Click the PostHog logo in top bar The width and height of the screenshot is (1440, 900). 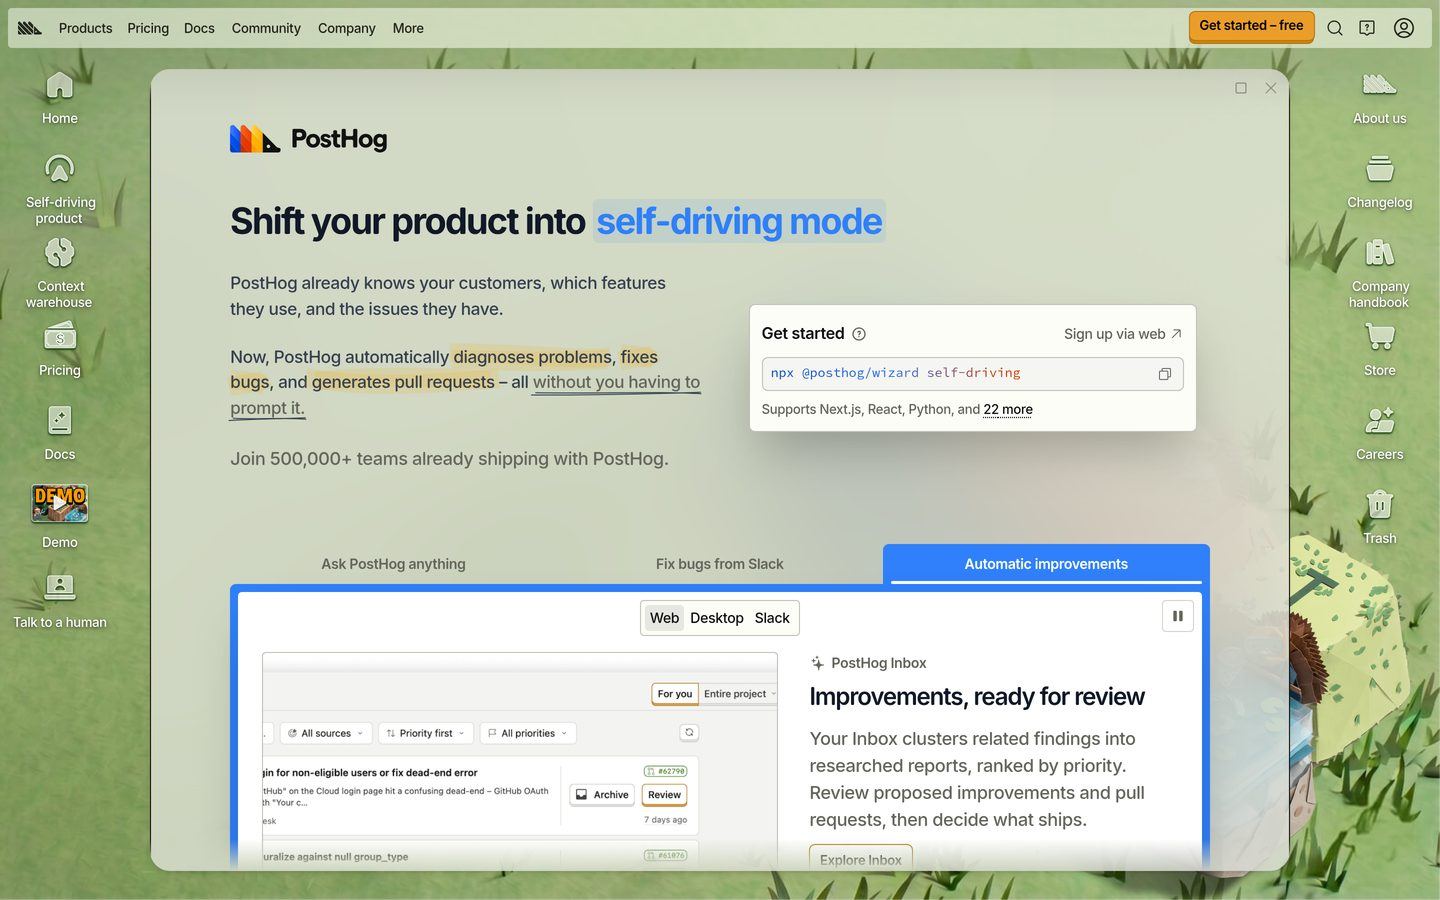coord(30,28)
